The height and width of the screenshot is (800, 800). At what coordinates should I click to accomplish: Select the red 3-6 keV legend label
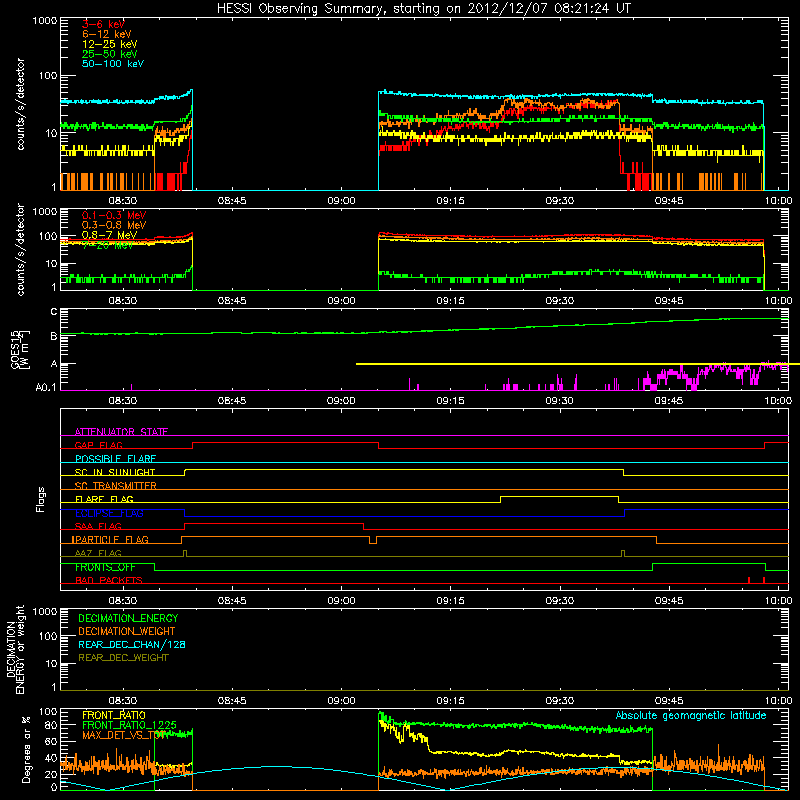(x=104, y=24)
